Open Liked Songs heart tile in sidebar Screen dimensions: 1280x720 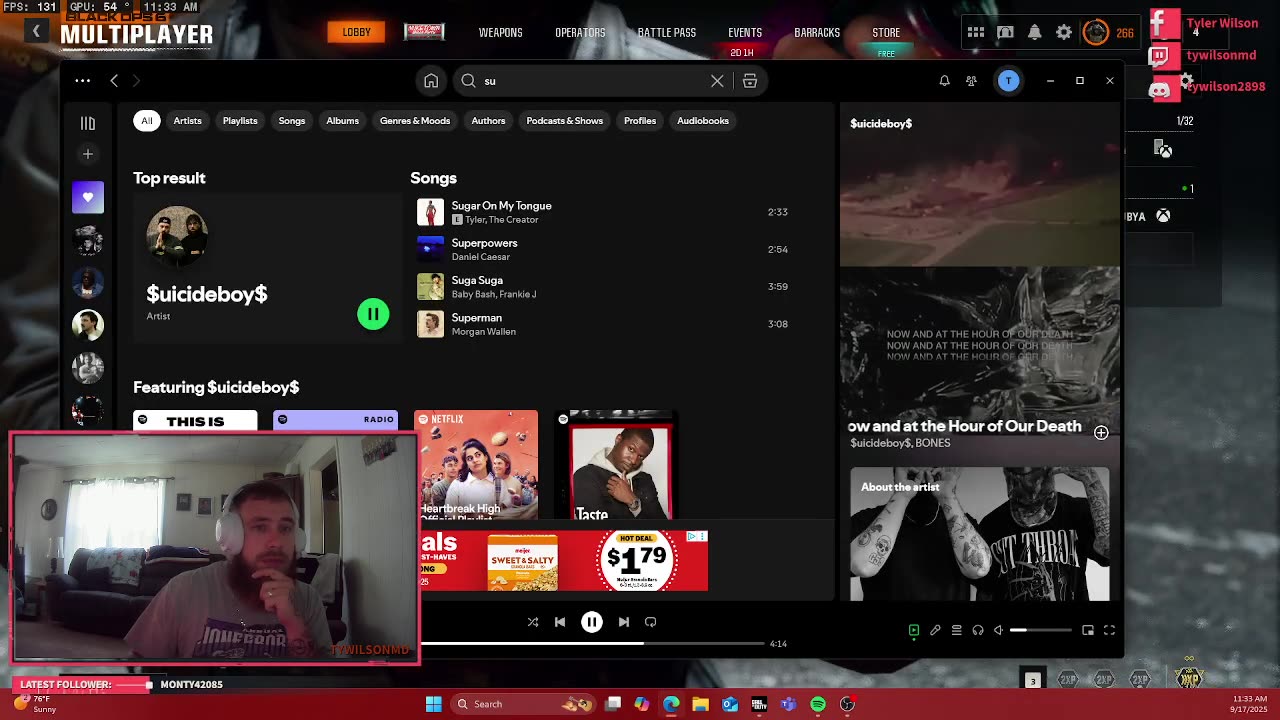(x=88, y=197)
